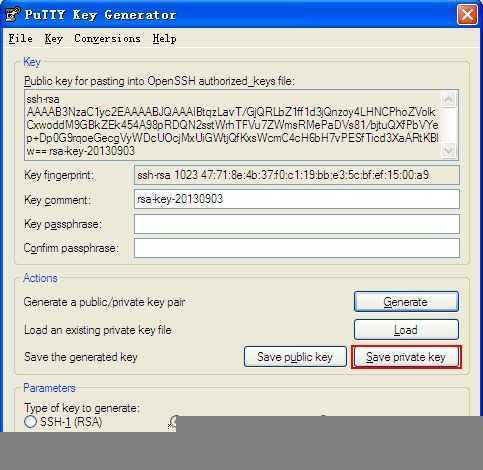
Task: Click 'Save the generated key' text
Action: coord(81,357)
